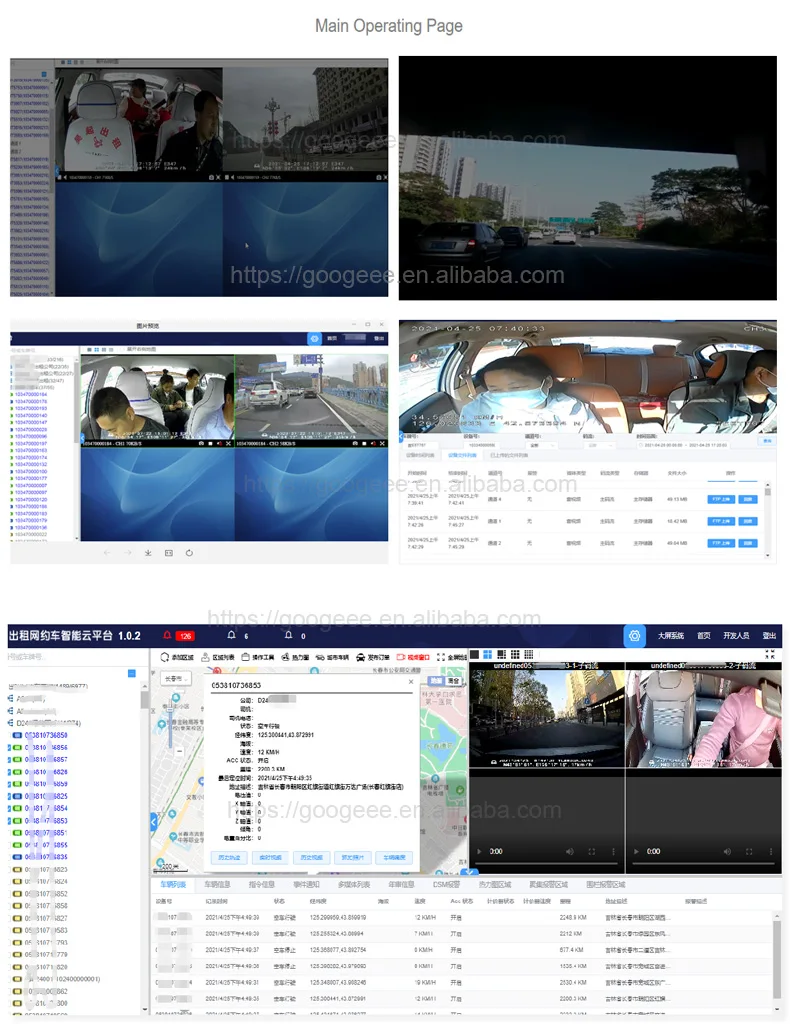Select the single-window video layout icon

(474, 654)
